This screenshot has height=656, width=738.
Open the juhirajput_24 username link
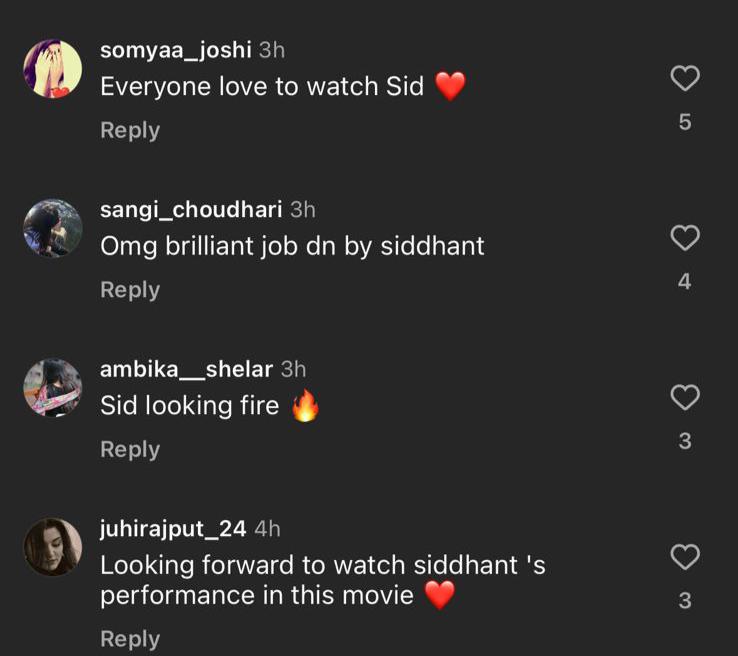173,528
